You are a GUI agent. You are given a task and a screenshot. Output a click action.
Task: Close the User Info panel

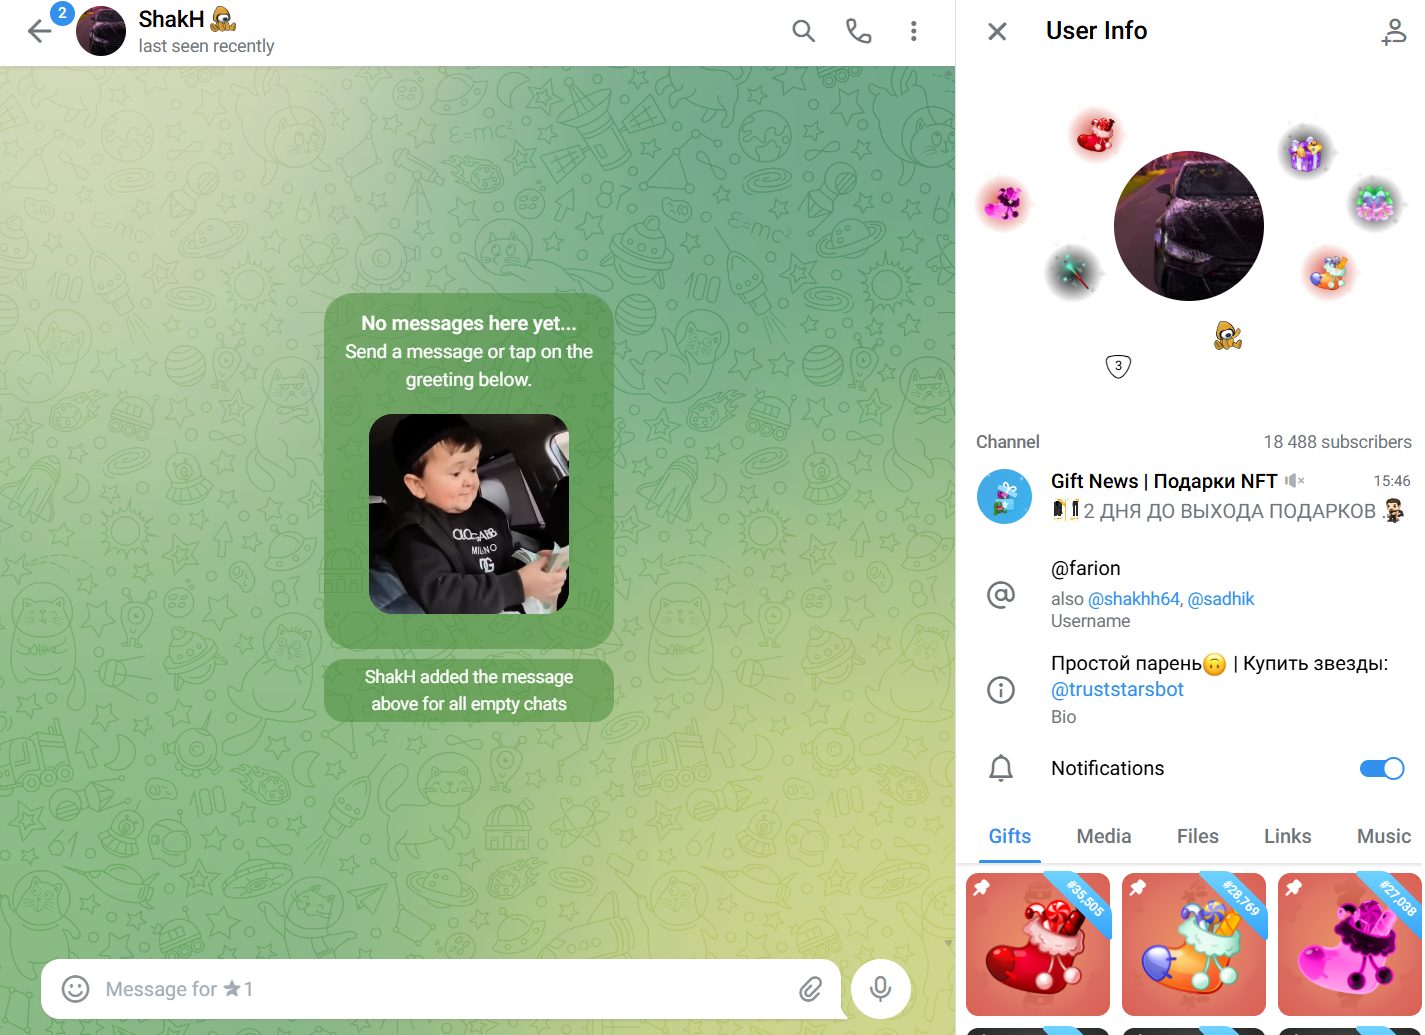pos(997,32)
